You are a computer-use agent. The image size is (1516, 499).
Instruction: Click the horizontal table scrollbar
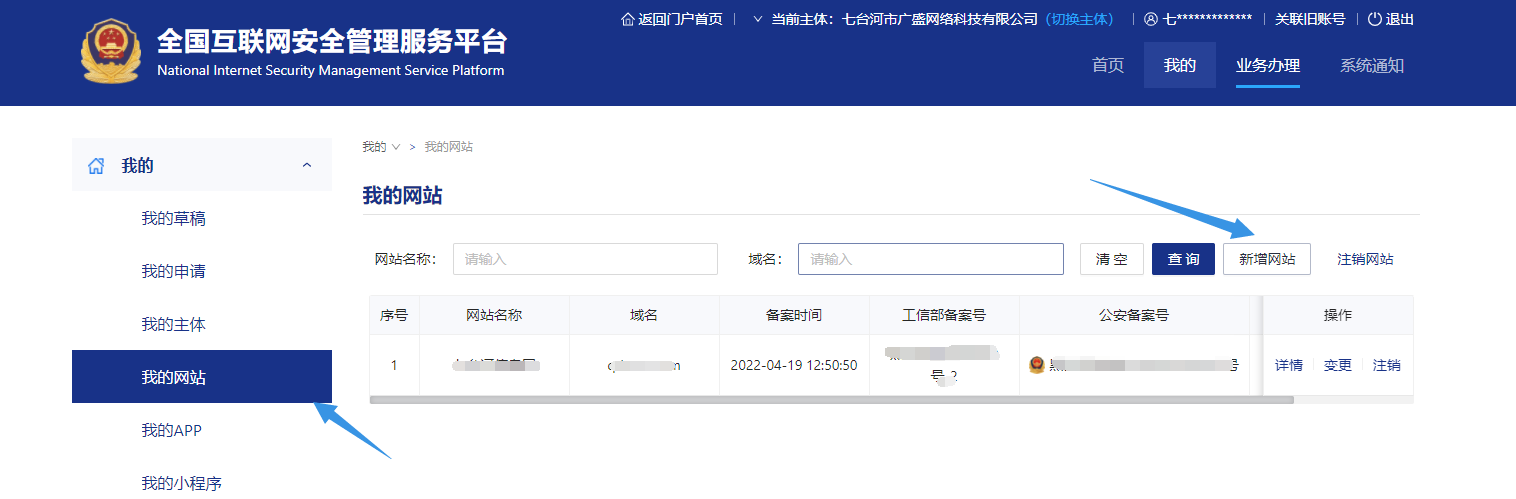(830, 400)
